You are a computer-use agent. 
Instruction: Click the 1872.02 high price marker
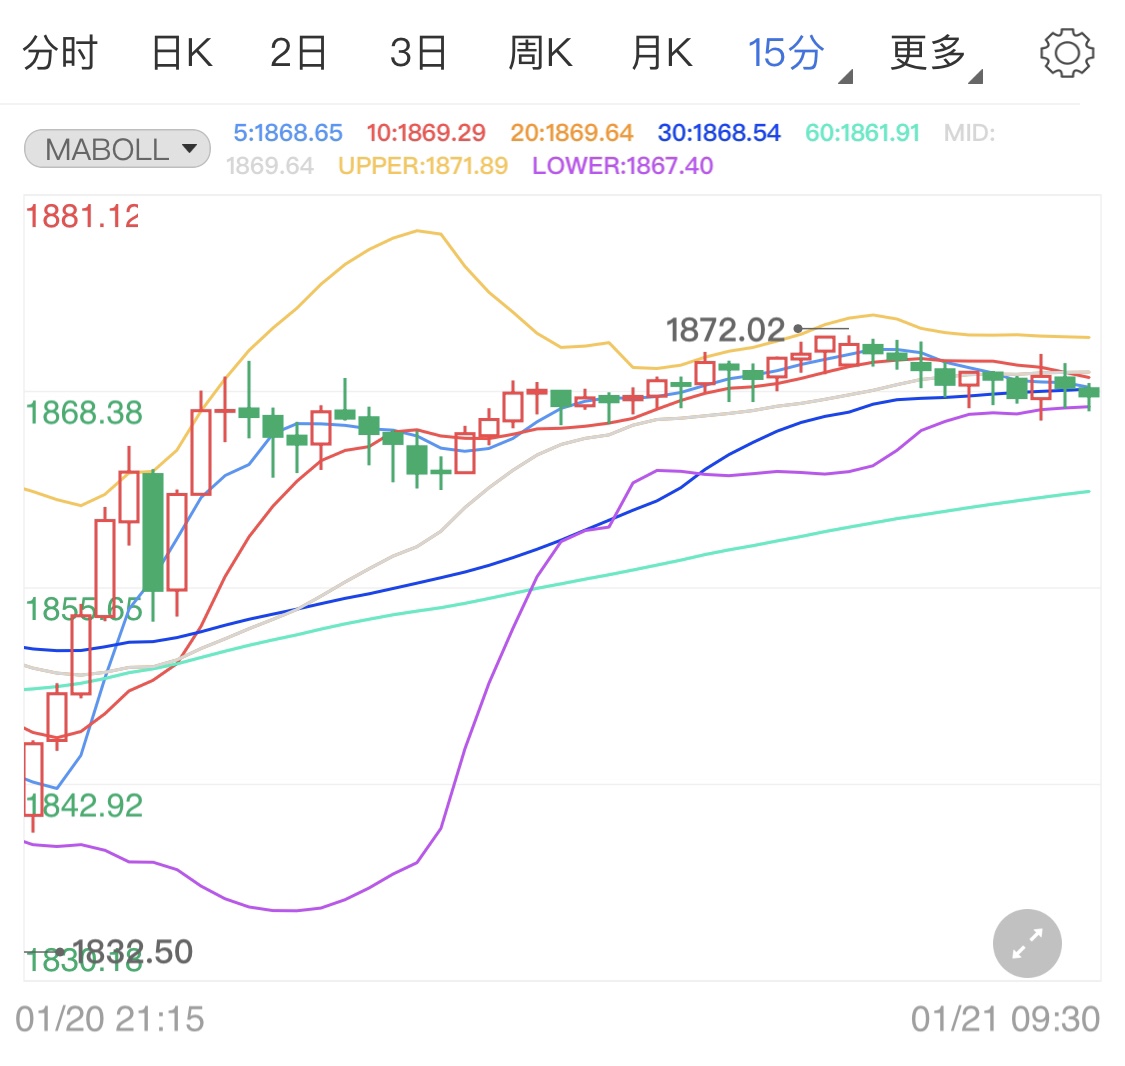725,330
